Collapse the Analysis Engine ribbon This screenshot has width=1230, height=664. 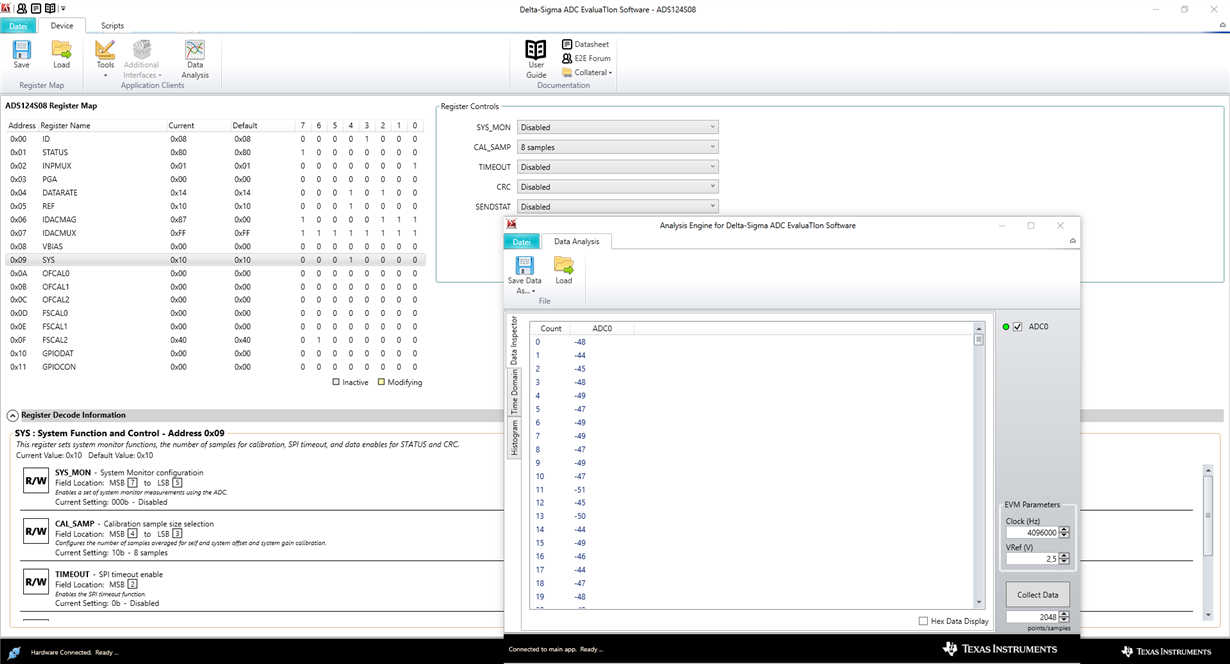pyautogui.click(x=1072, y=242)
